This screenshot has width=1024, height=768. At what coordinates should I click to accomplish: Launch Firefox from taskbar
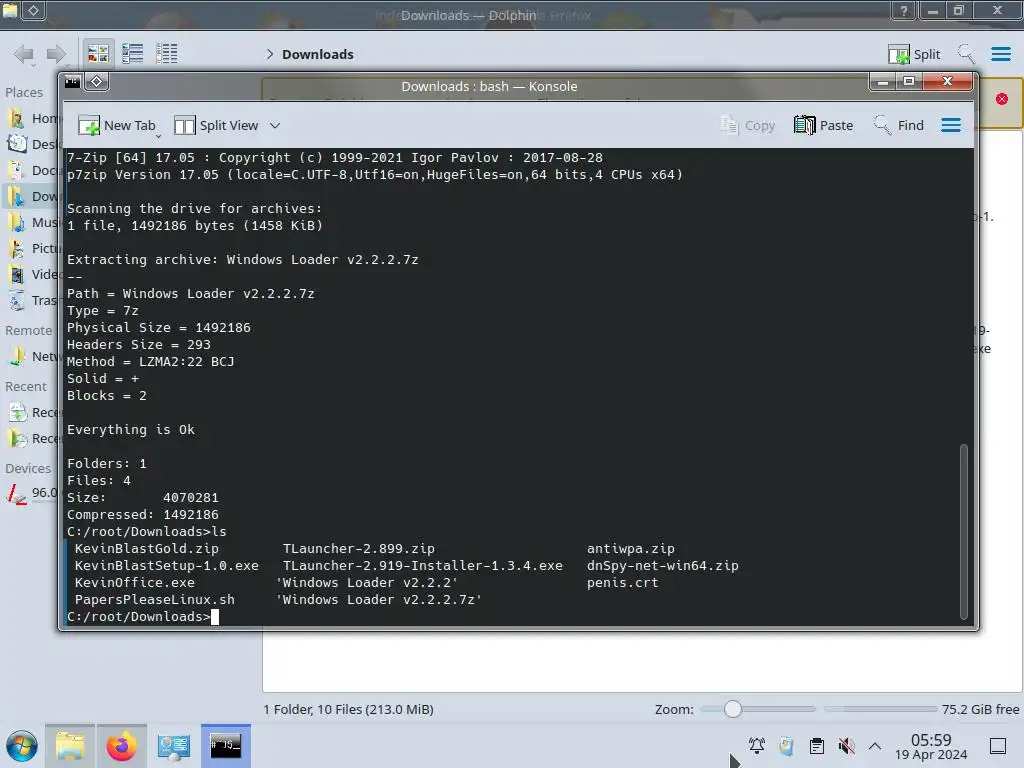click(x=121, y=746)
